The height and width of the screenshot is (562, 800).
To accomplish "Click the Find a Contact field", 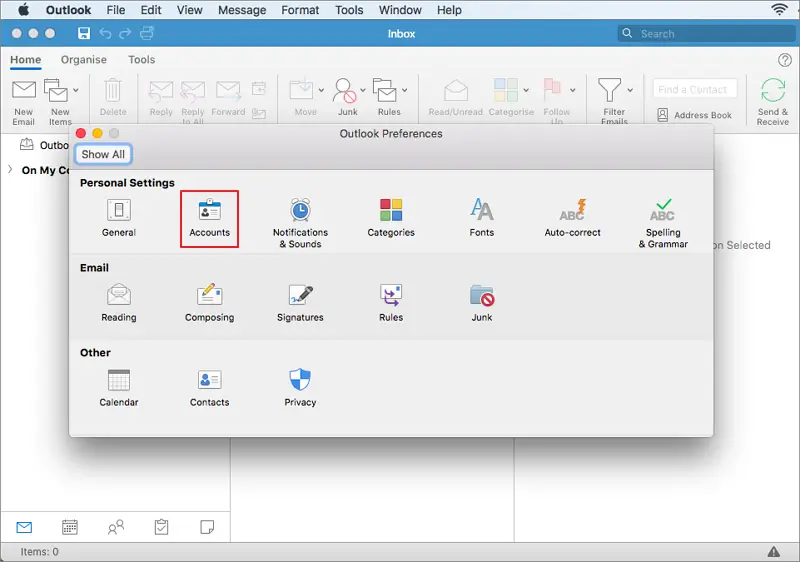I will click(x=695, y=89).
